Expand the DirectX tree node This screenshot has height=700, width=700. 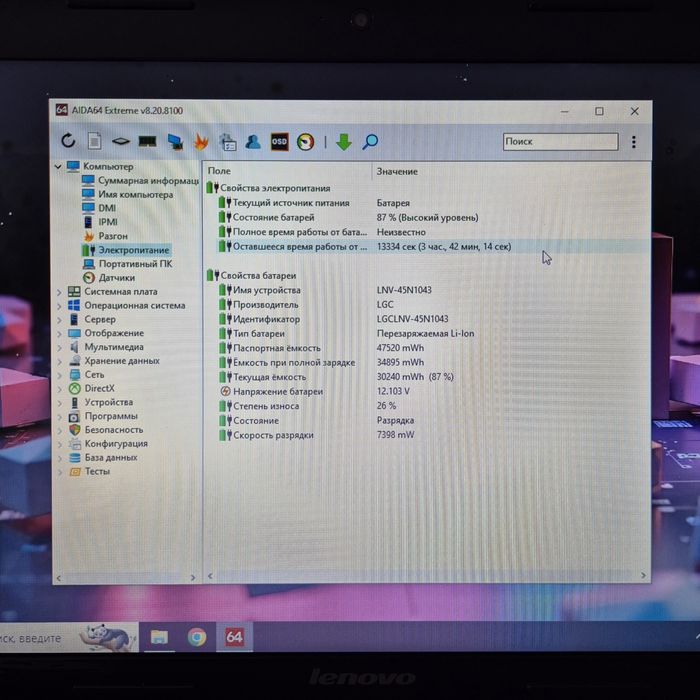[59, 389]
